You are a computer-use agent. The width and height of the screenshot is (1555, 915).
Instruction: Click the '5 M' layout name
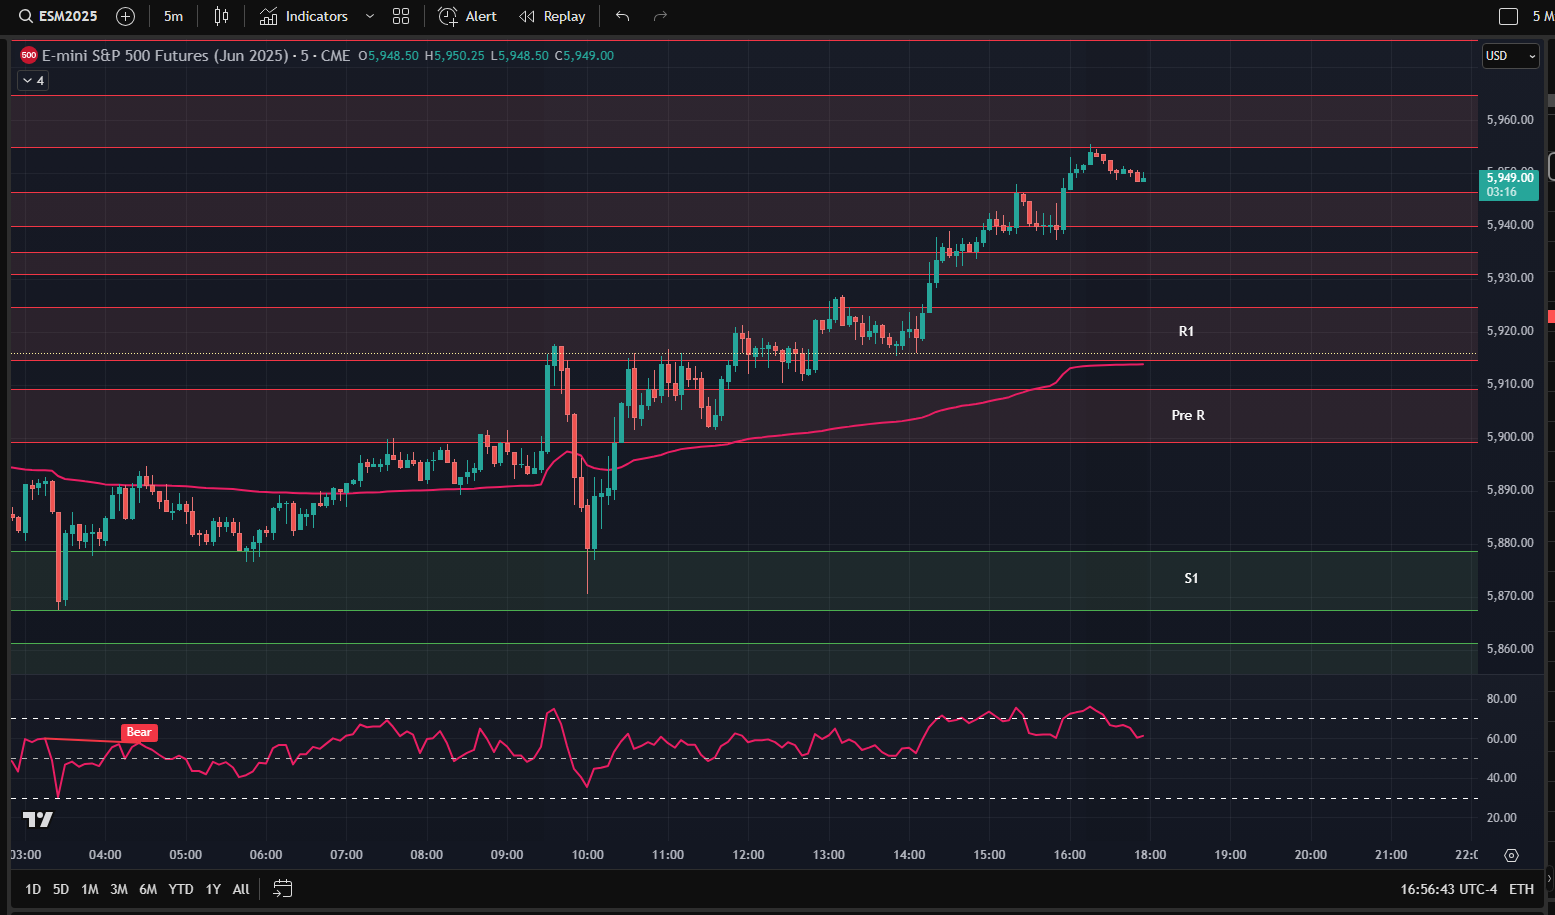coord(1543,16)
